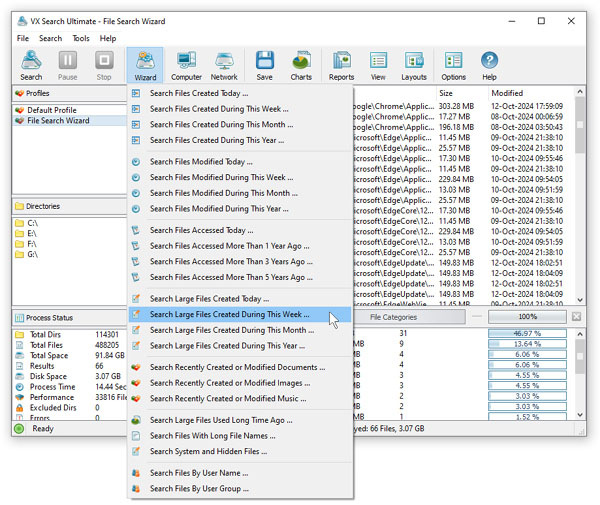Viewport: 600px width, 505px height.
Task: Click the Save toolbar icon
Action: 264,65
